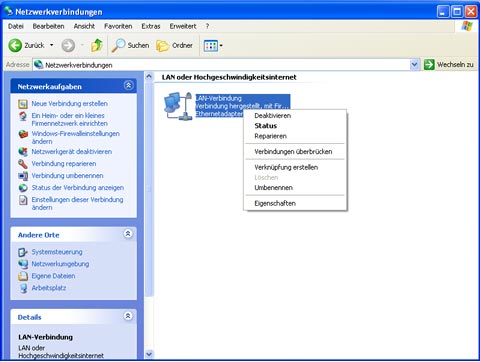Open the views button in the toolbar
The height and width of the screenshot is (362, 480).
tap(211, 46)
